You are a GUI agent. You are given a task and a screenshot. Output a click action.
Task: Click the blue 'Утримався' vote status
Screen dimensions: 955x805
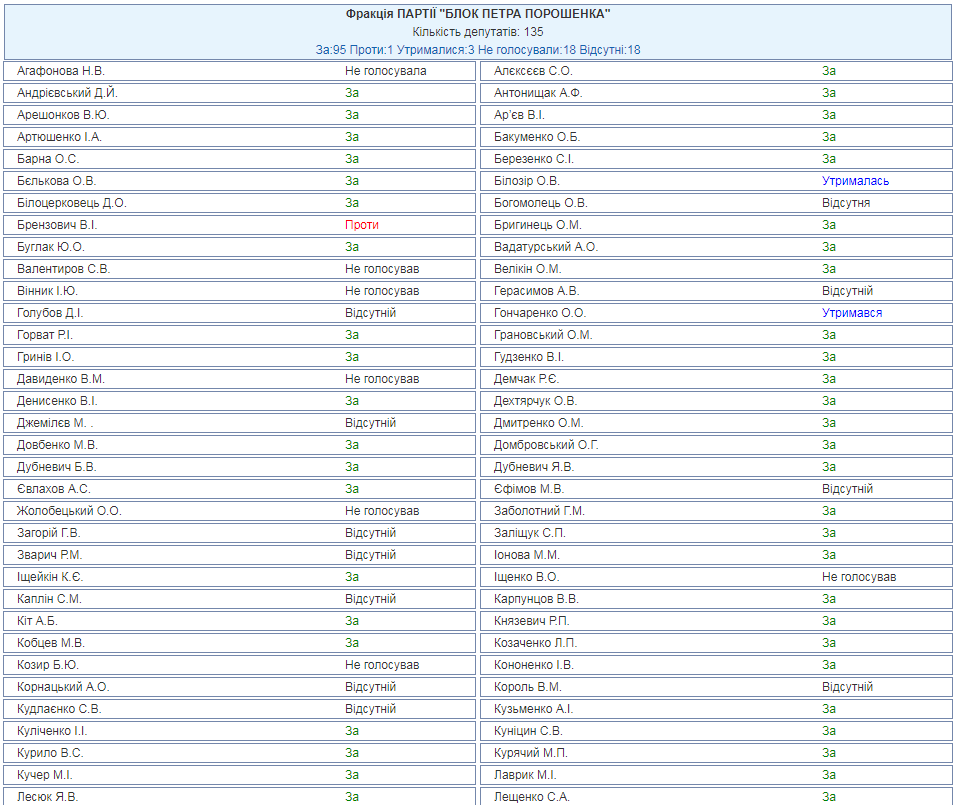pos(852,313)
